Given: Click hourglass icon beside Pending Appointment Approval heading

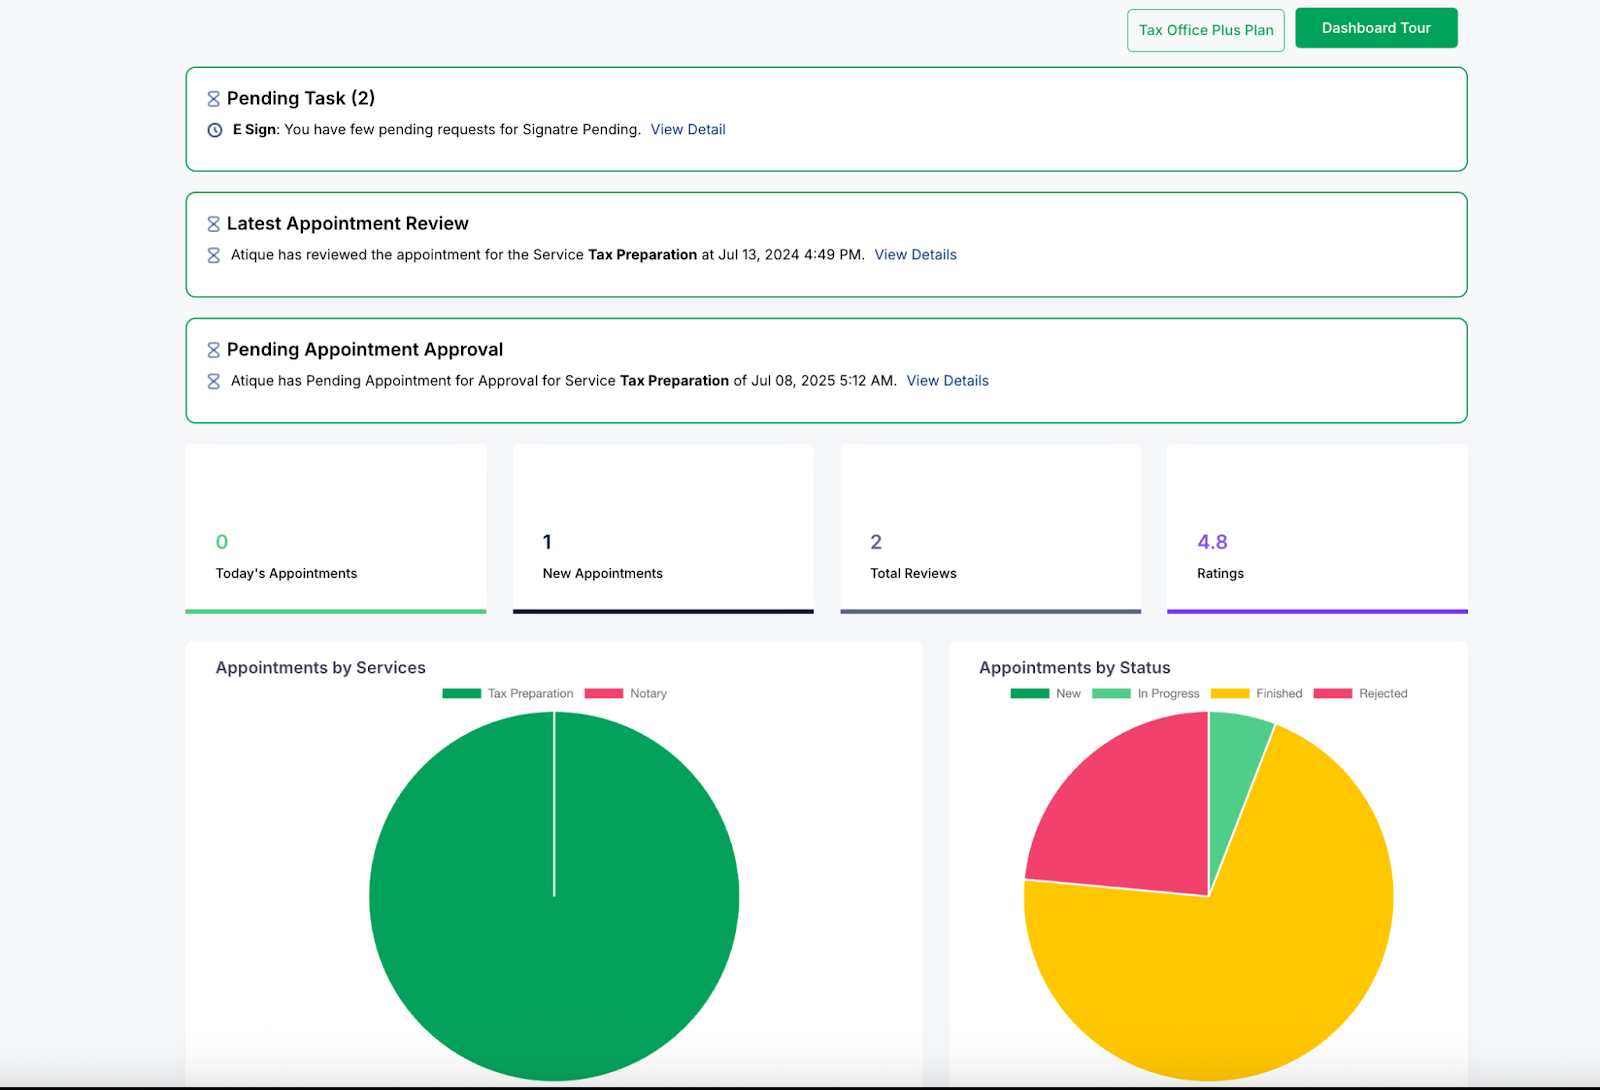Looking at the screenshot, I should 213,350.
